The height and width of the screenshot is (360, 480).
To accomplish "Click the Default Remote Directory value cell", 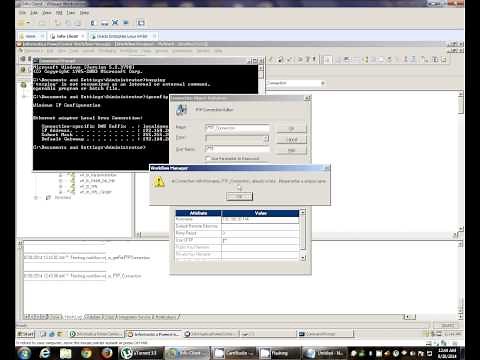I will (260, 226).
